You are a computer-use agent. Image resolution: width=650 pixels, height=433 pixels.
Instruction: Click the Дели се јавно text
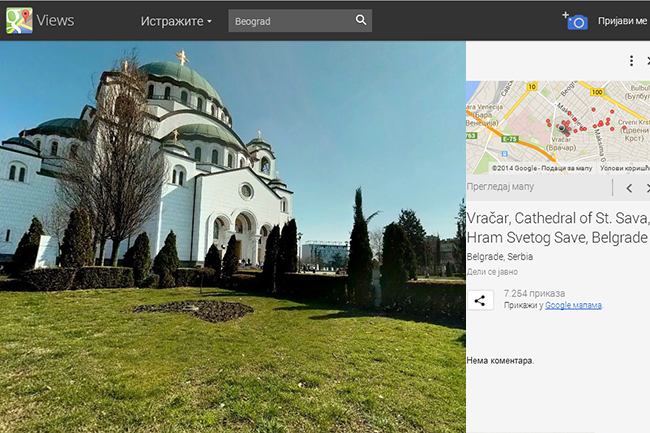pos(492,272)
